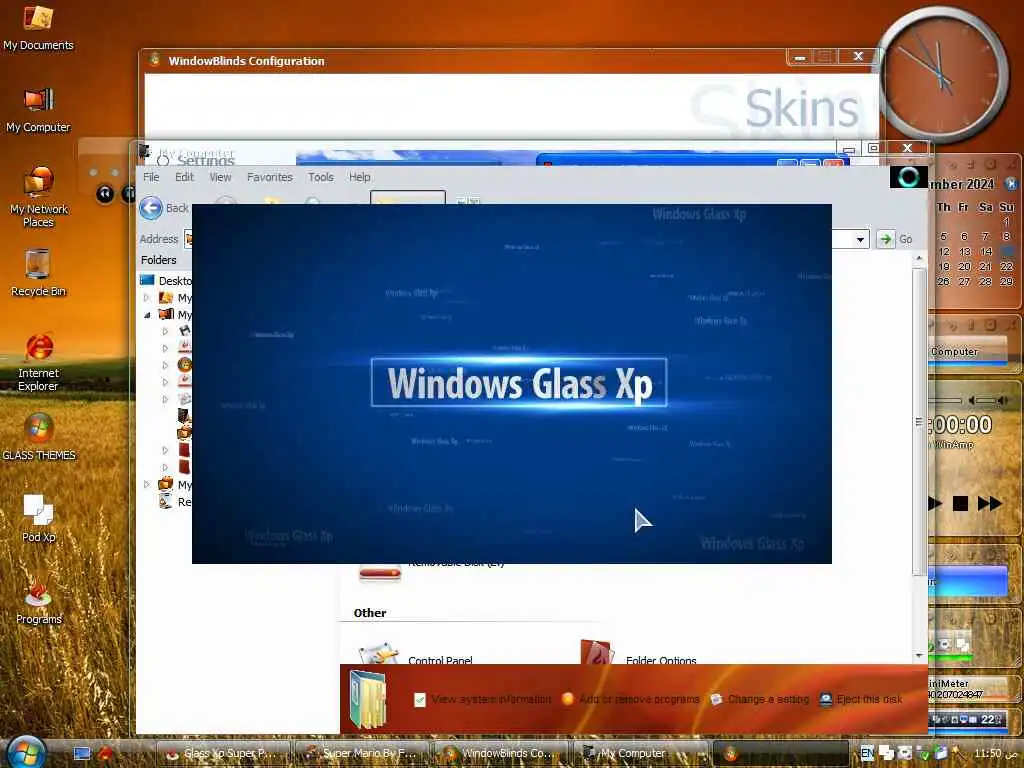Click the spinning throbber logo in My Computer
1024x768 pixels.
tap(908, 177)
